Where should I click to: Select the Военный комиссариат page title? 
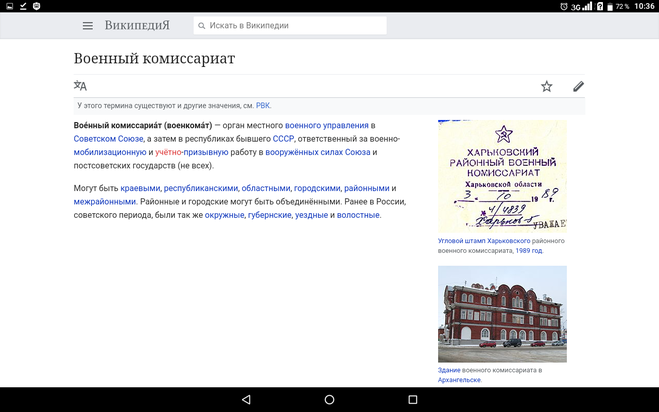[x=154, y=58]
